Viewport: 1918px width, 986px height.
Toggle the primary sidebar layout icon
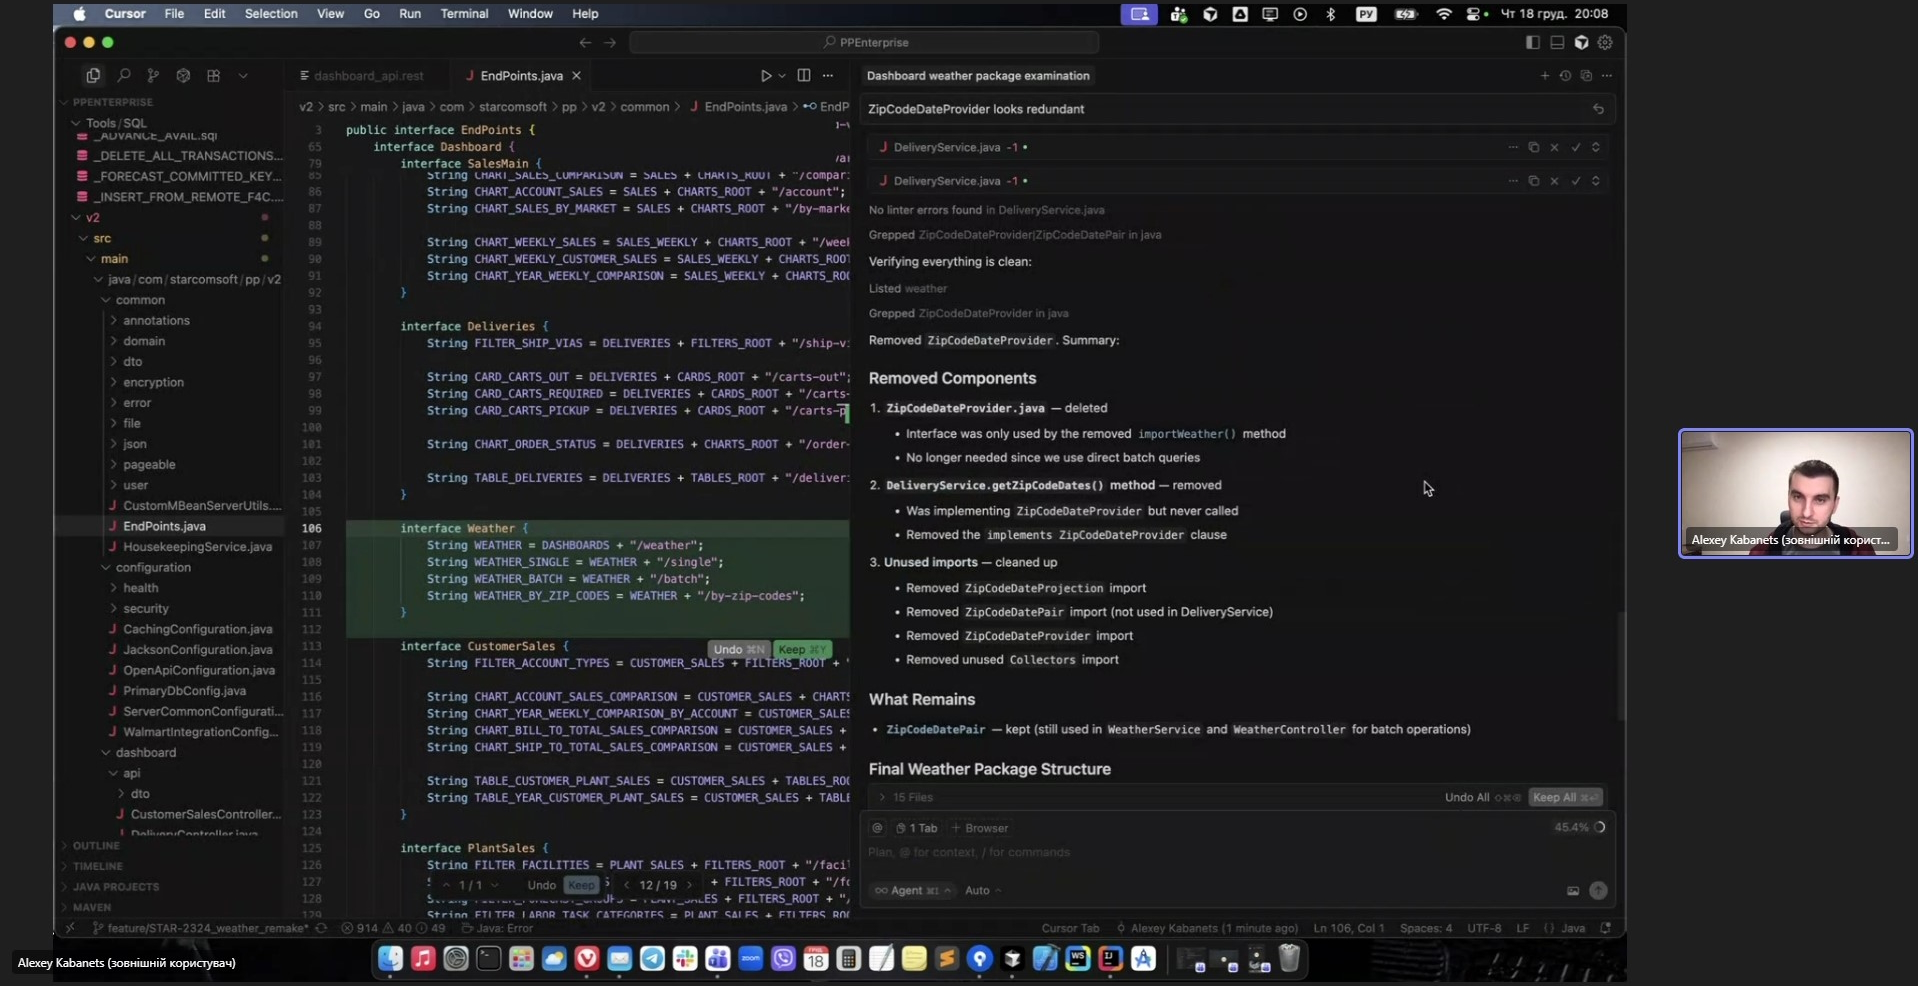1532,43
